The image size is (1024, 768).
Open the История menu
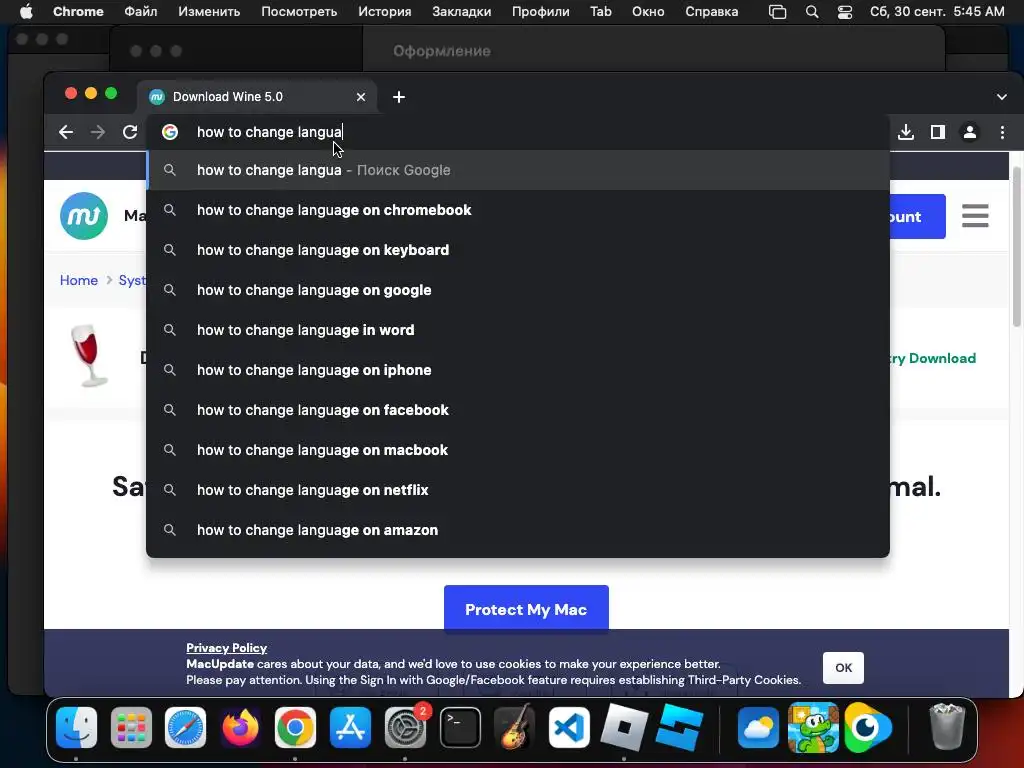click(385, 12)
